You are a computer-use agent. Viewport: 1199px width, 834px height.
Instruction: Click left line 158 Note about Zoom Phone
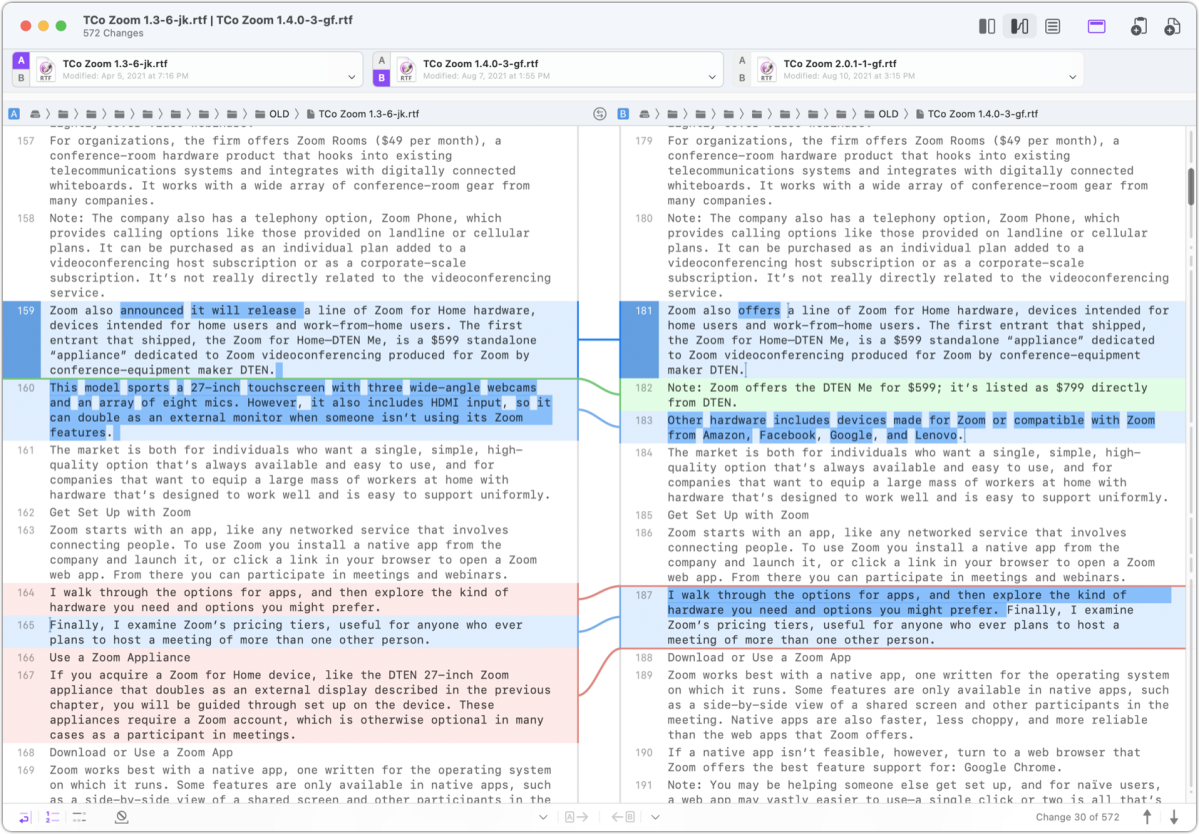(300, 255)
